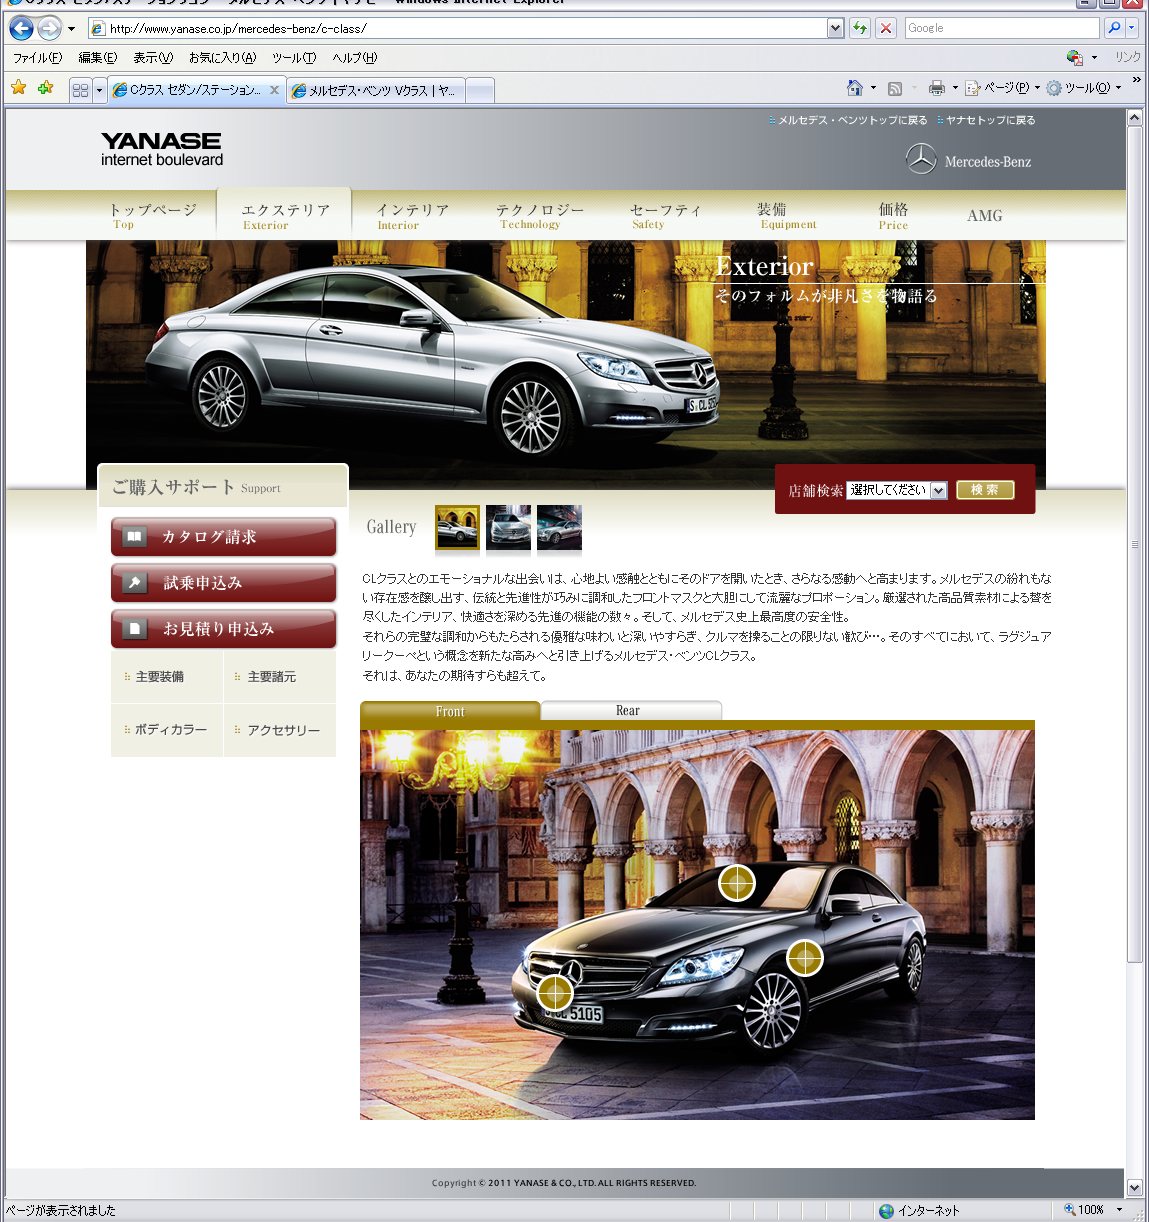The image size is (1149, 1222).
Task: Follow the ボディカラー body color link
Action: [170, 730]
